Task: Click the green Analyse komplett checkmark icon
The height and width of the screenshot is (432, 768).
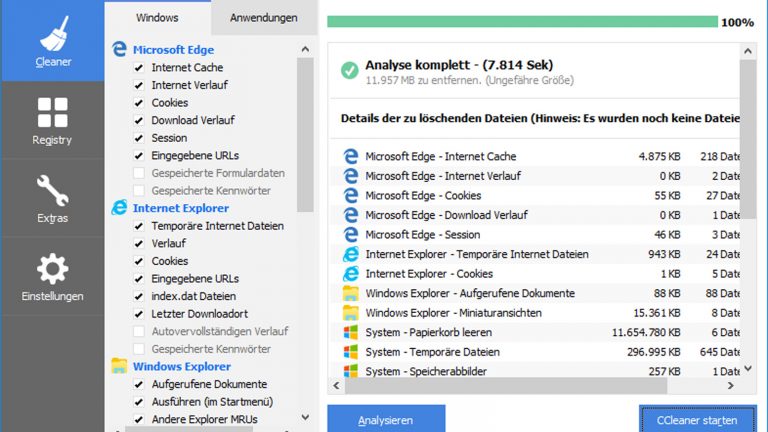Action: [x=350, y=71]
